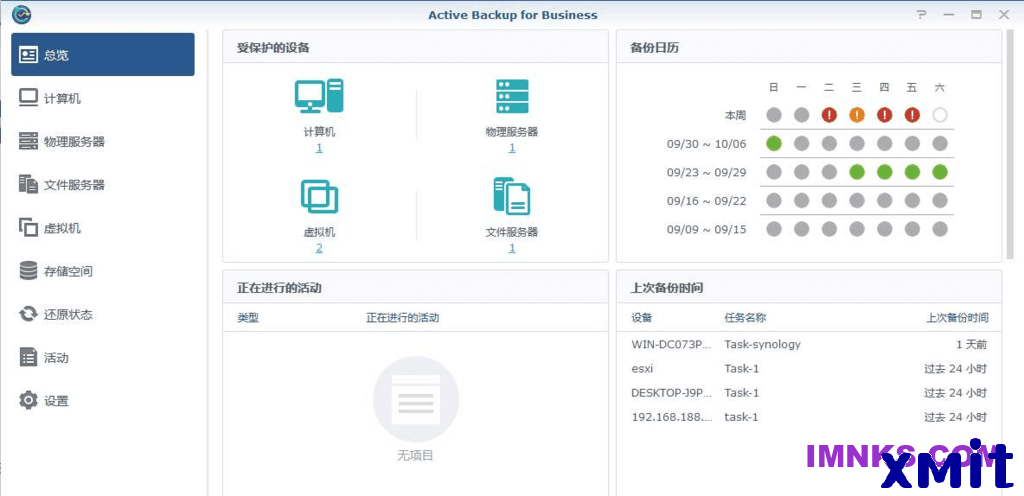The image size is (1024, 496).
Task: Click green Friday dot in 09/23 ~ 09/29
Action: [x=912, y=172]
